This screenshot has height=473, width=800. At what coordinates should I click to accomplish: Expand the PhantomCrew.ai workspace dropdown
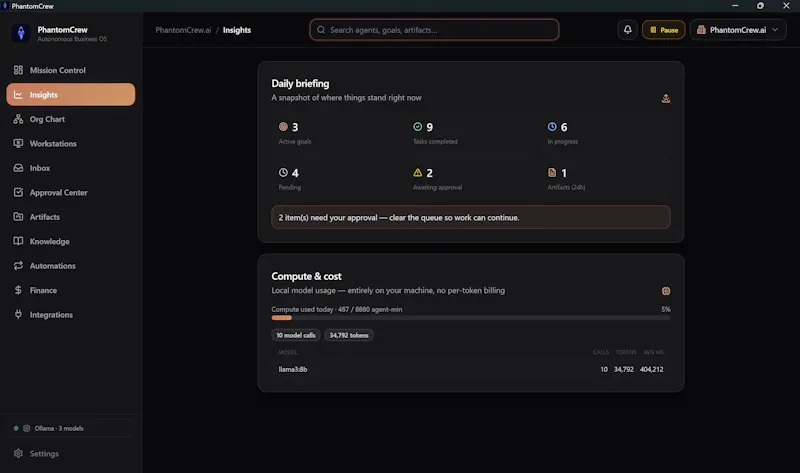738,30
